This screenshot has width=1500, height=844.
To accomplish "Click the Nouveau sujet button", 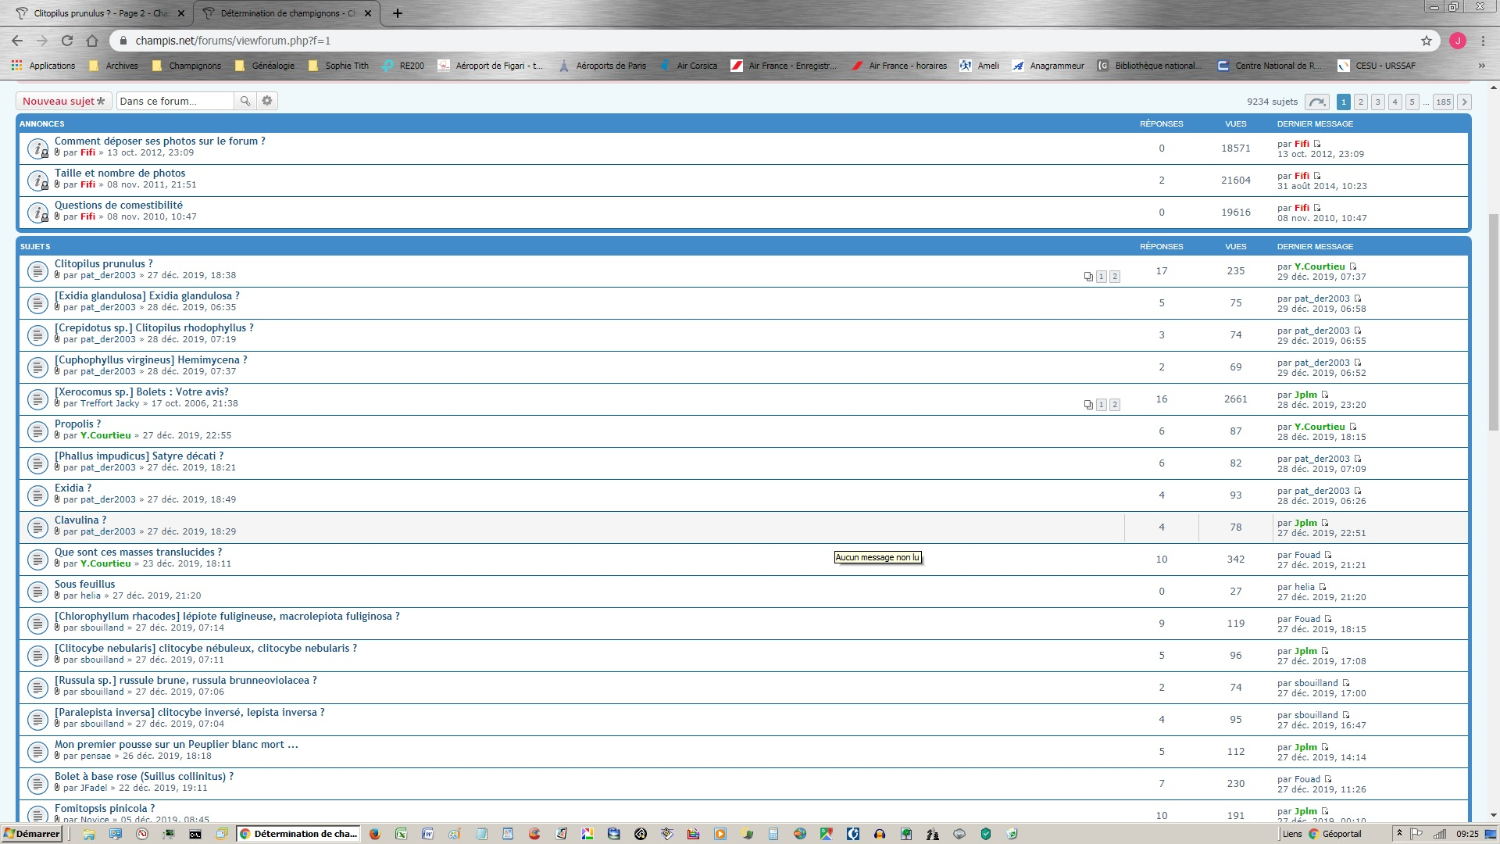I will (x=63, y=101).
